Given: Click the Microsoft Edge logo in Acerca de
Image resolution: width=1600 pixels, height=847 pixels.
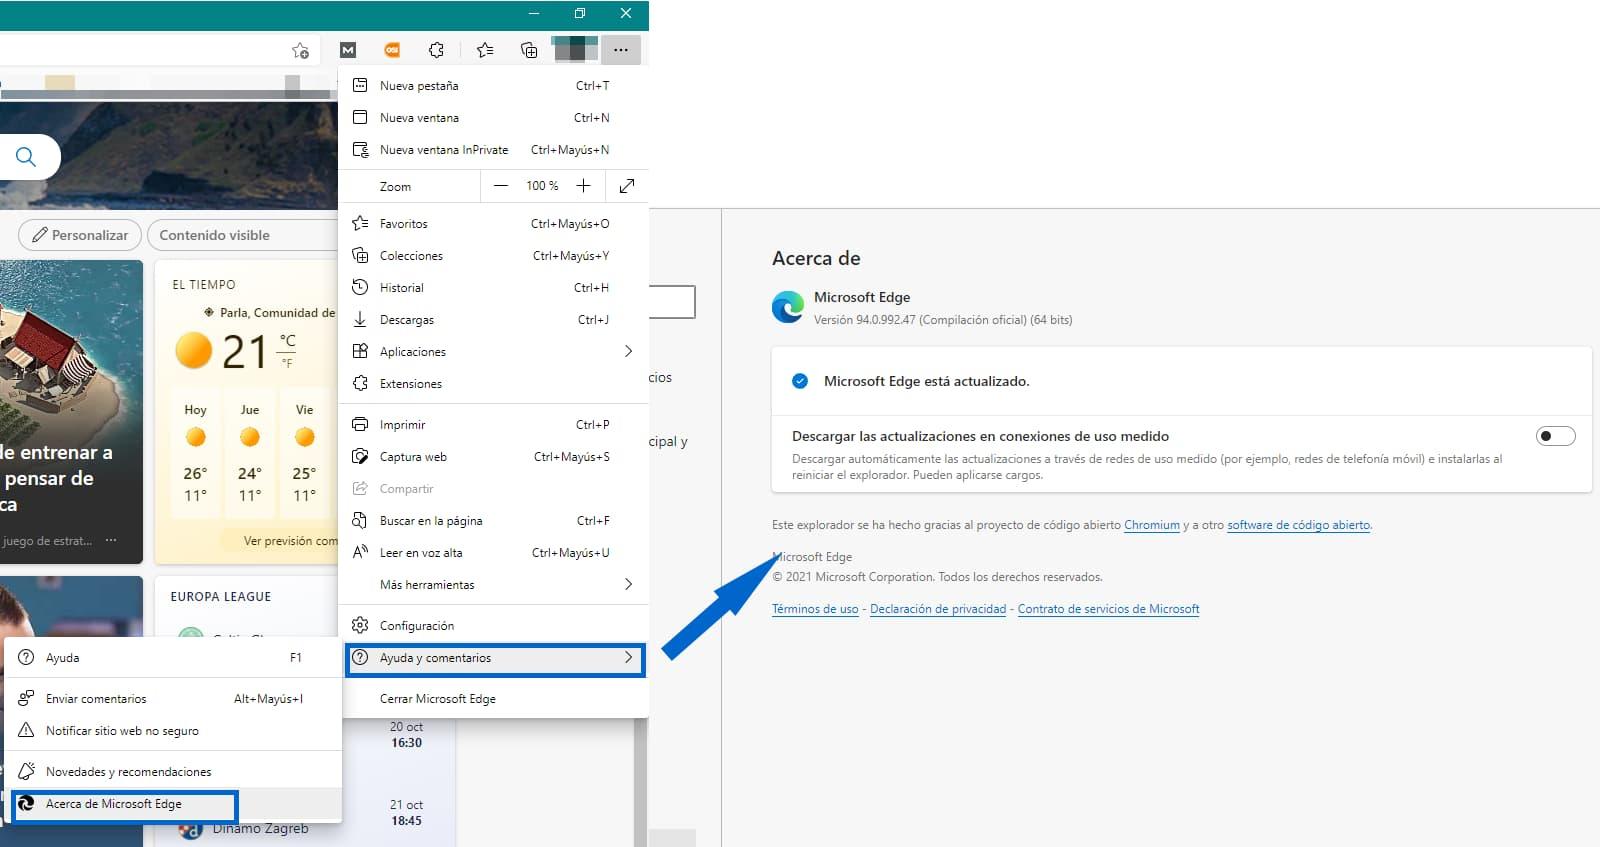Looking at the screenshot, I should click(788, 307).
